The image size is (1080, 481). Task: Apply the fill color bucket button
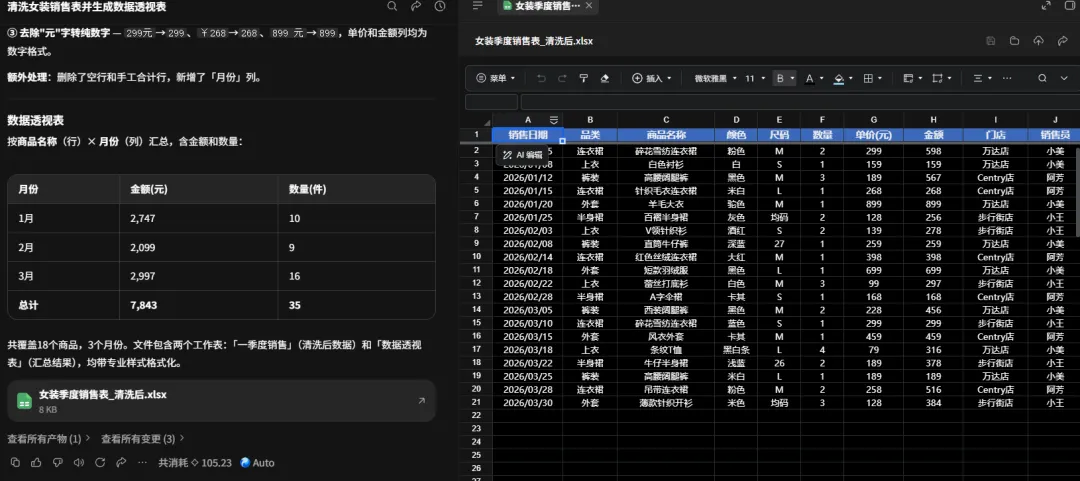(839, 79)
